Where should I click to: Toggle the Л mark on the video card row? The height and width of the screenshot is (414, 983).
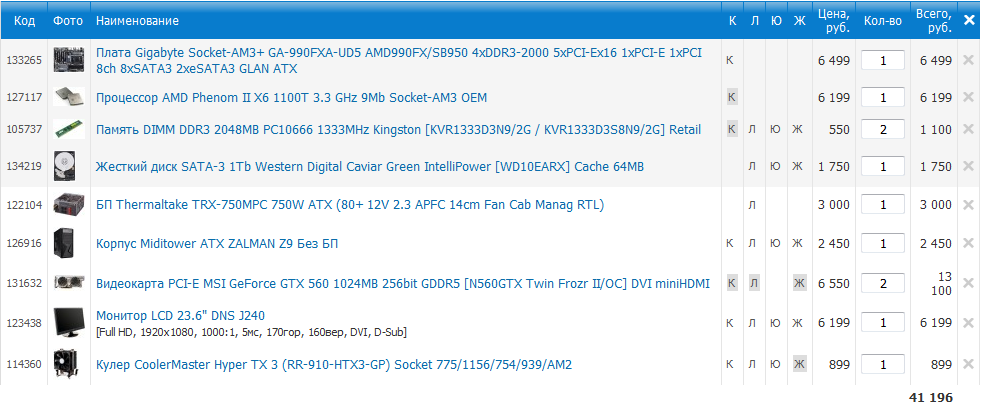tap(753, 283)
